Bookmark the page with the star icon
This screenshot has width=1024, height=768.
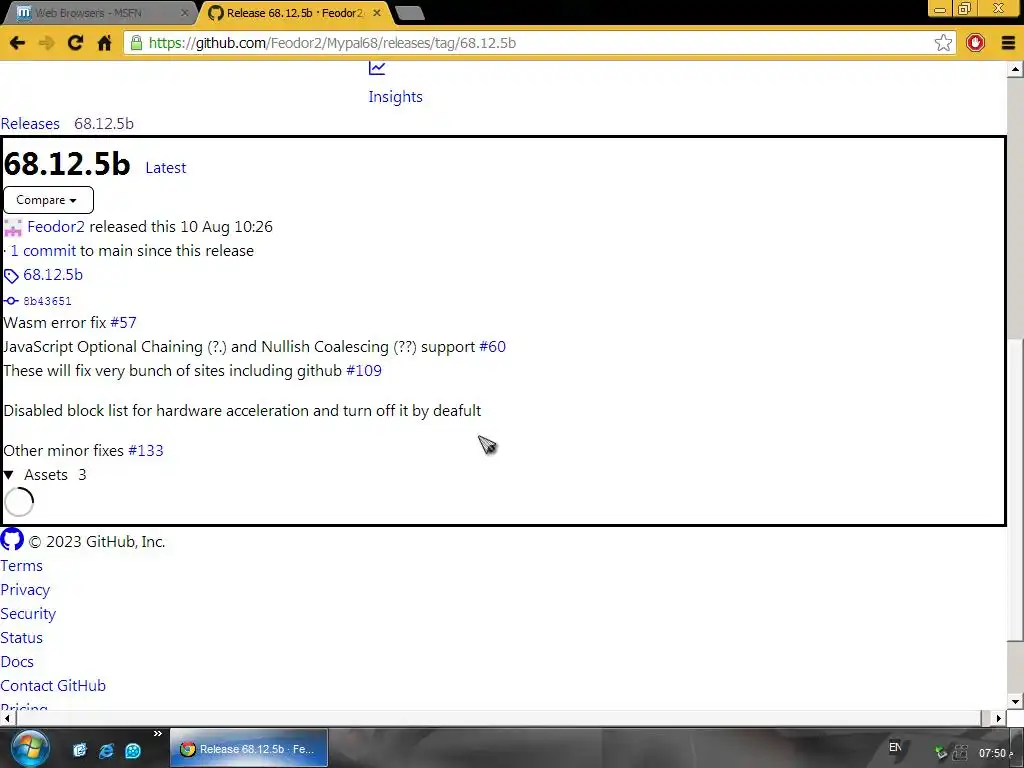click(x=943, y=43)
